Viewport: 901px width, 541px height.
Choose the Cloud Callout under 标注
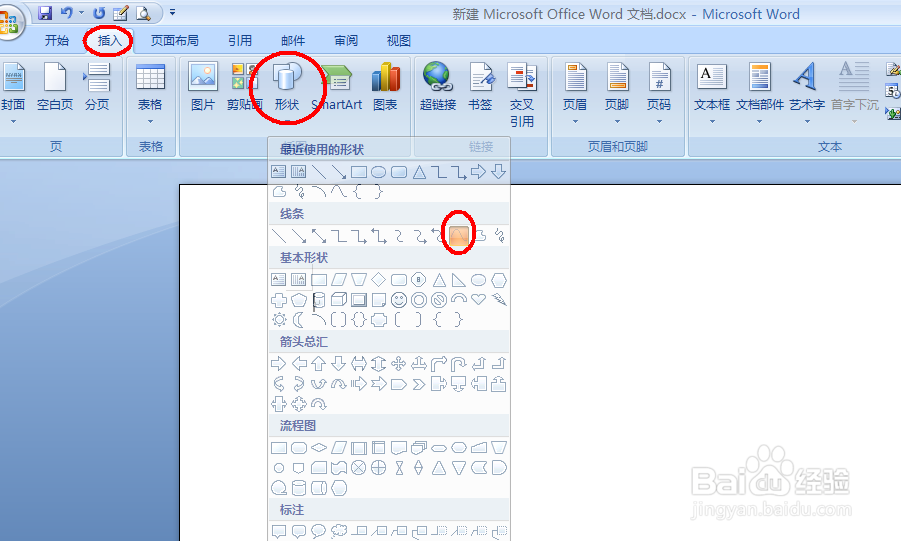tap(339, 530)
